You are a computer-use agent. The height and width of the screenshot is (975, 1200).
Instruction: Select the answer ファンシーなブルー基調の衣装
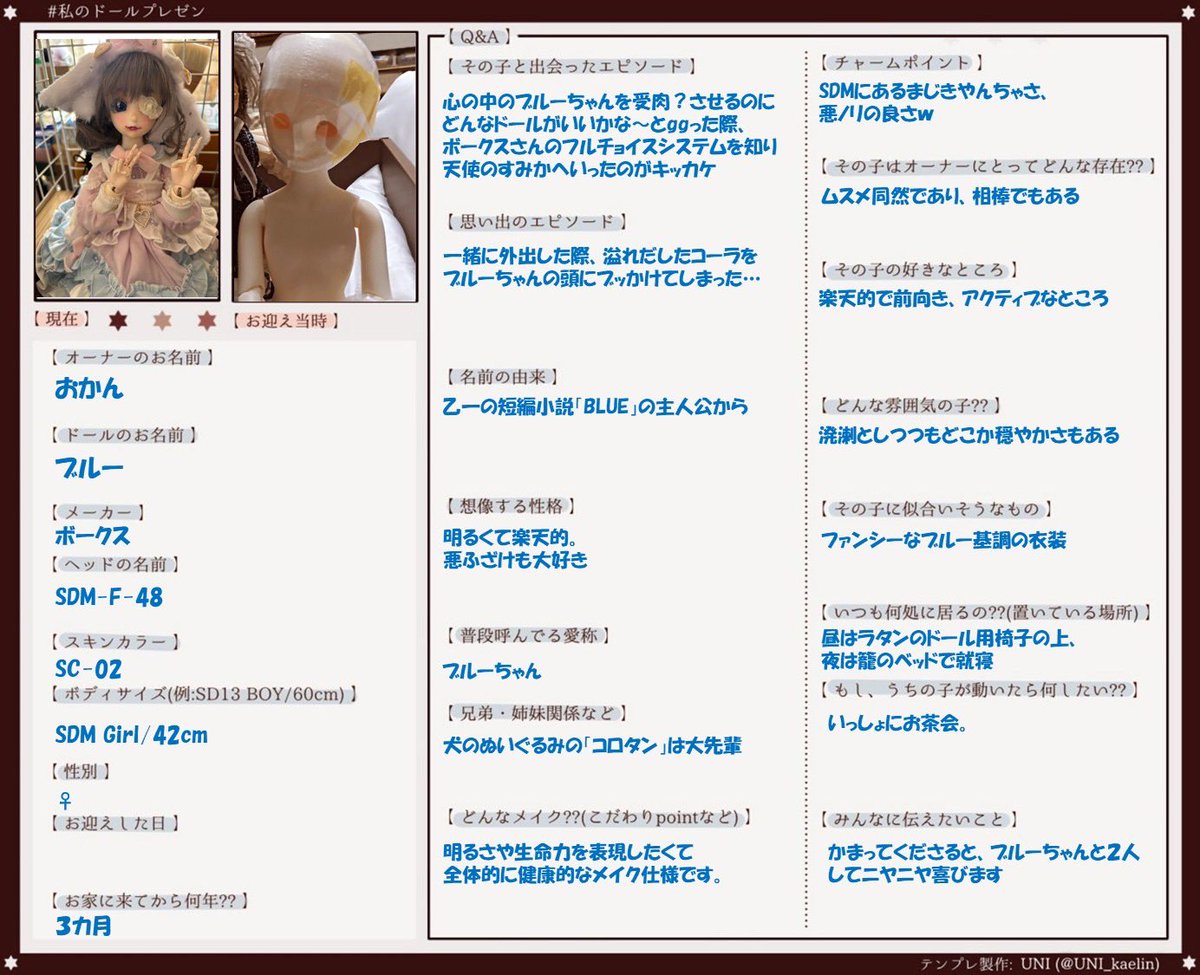point(942,540)
